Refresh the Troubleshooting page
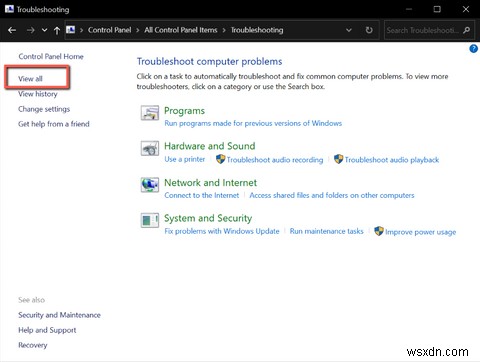Viewport: 480px width, 362px height. pyautogui.click(x=369, y=30)
